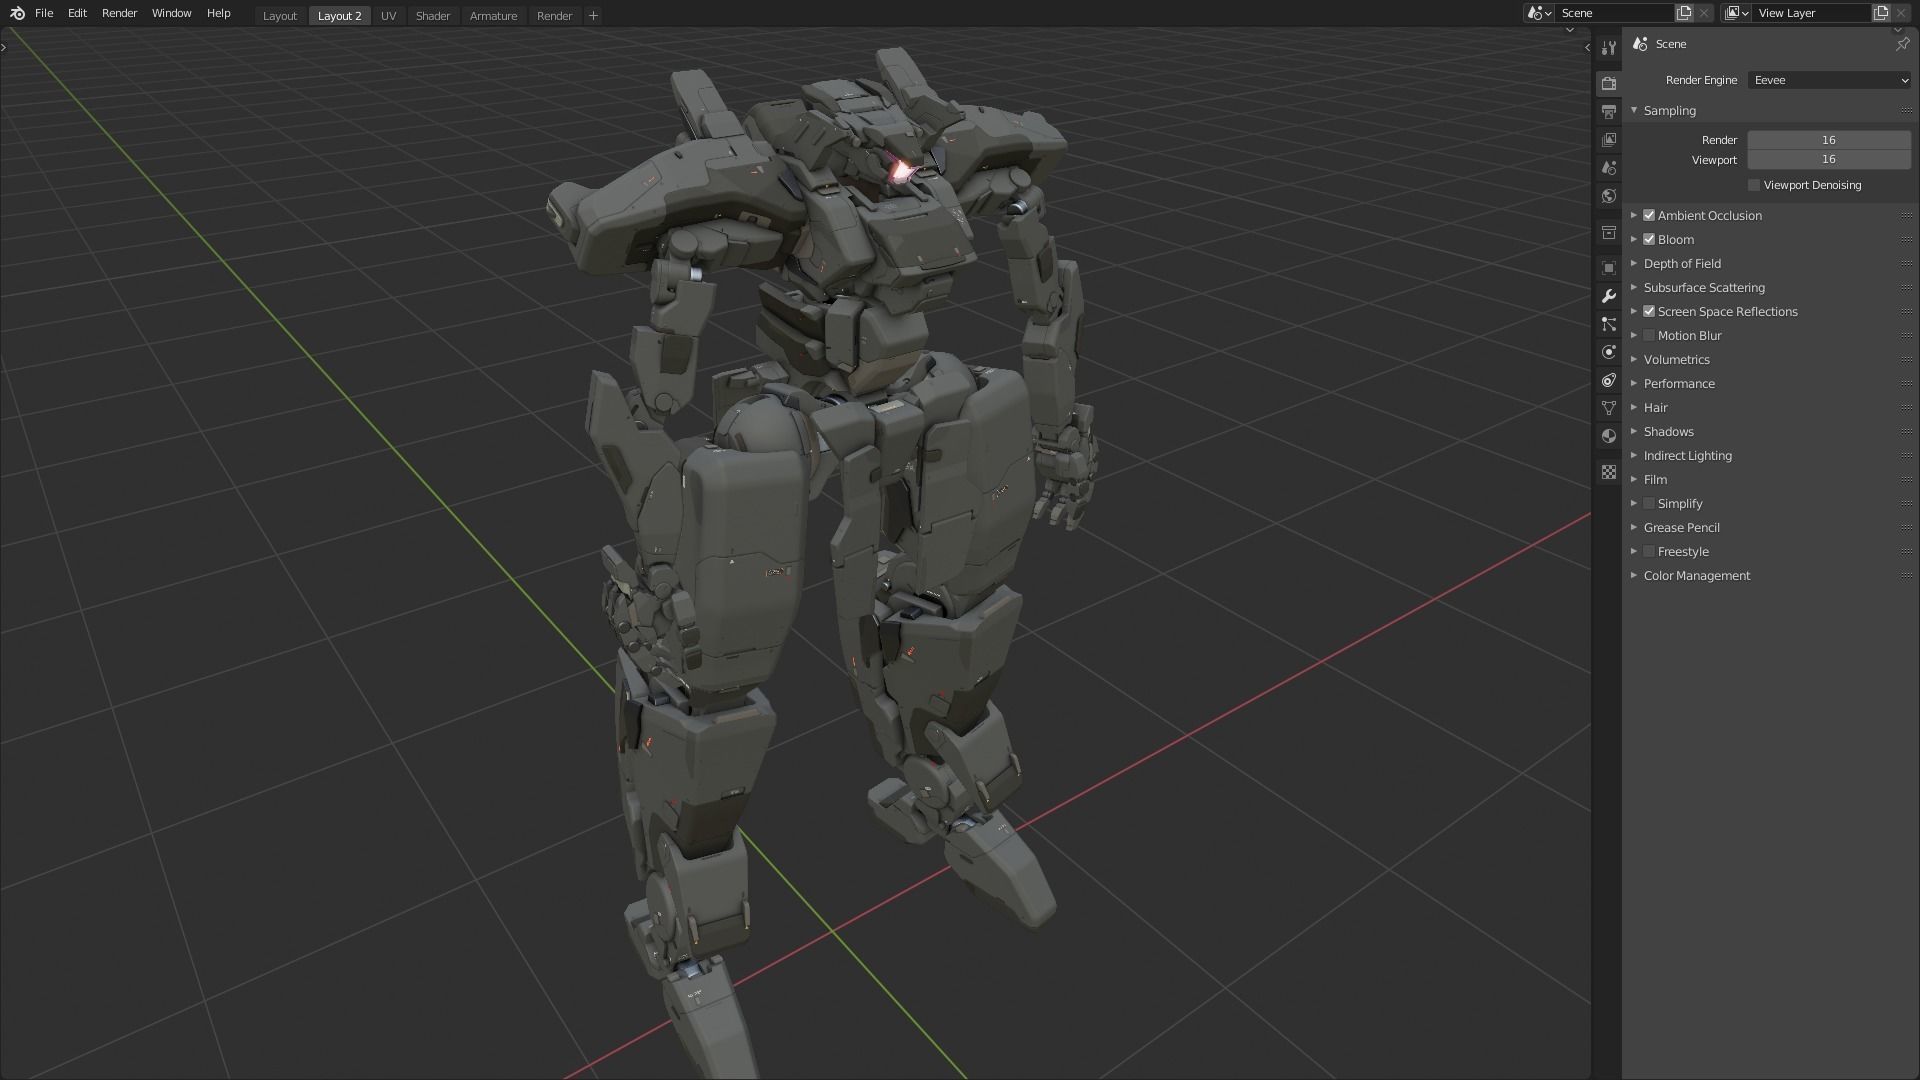Open the Output properties tab (printer)

pyautogui.click(x=1608, y=111)
